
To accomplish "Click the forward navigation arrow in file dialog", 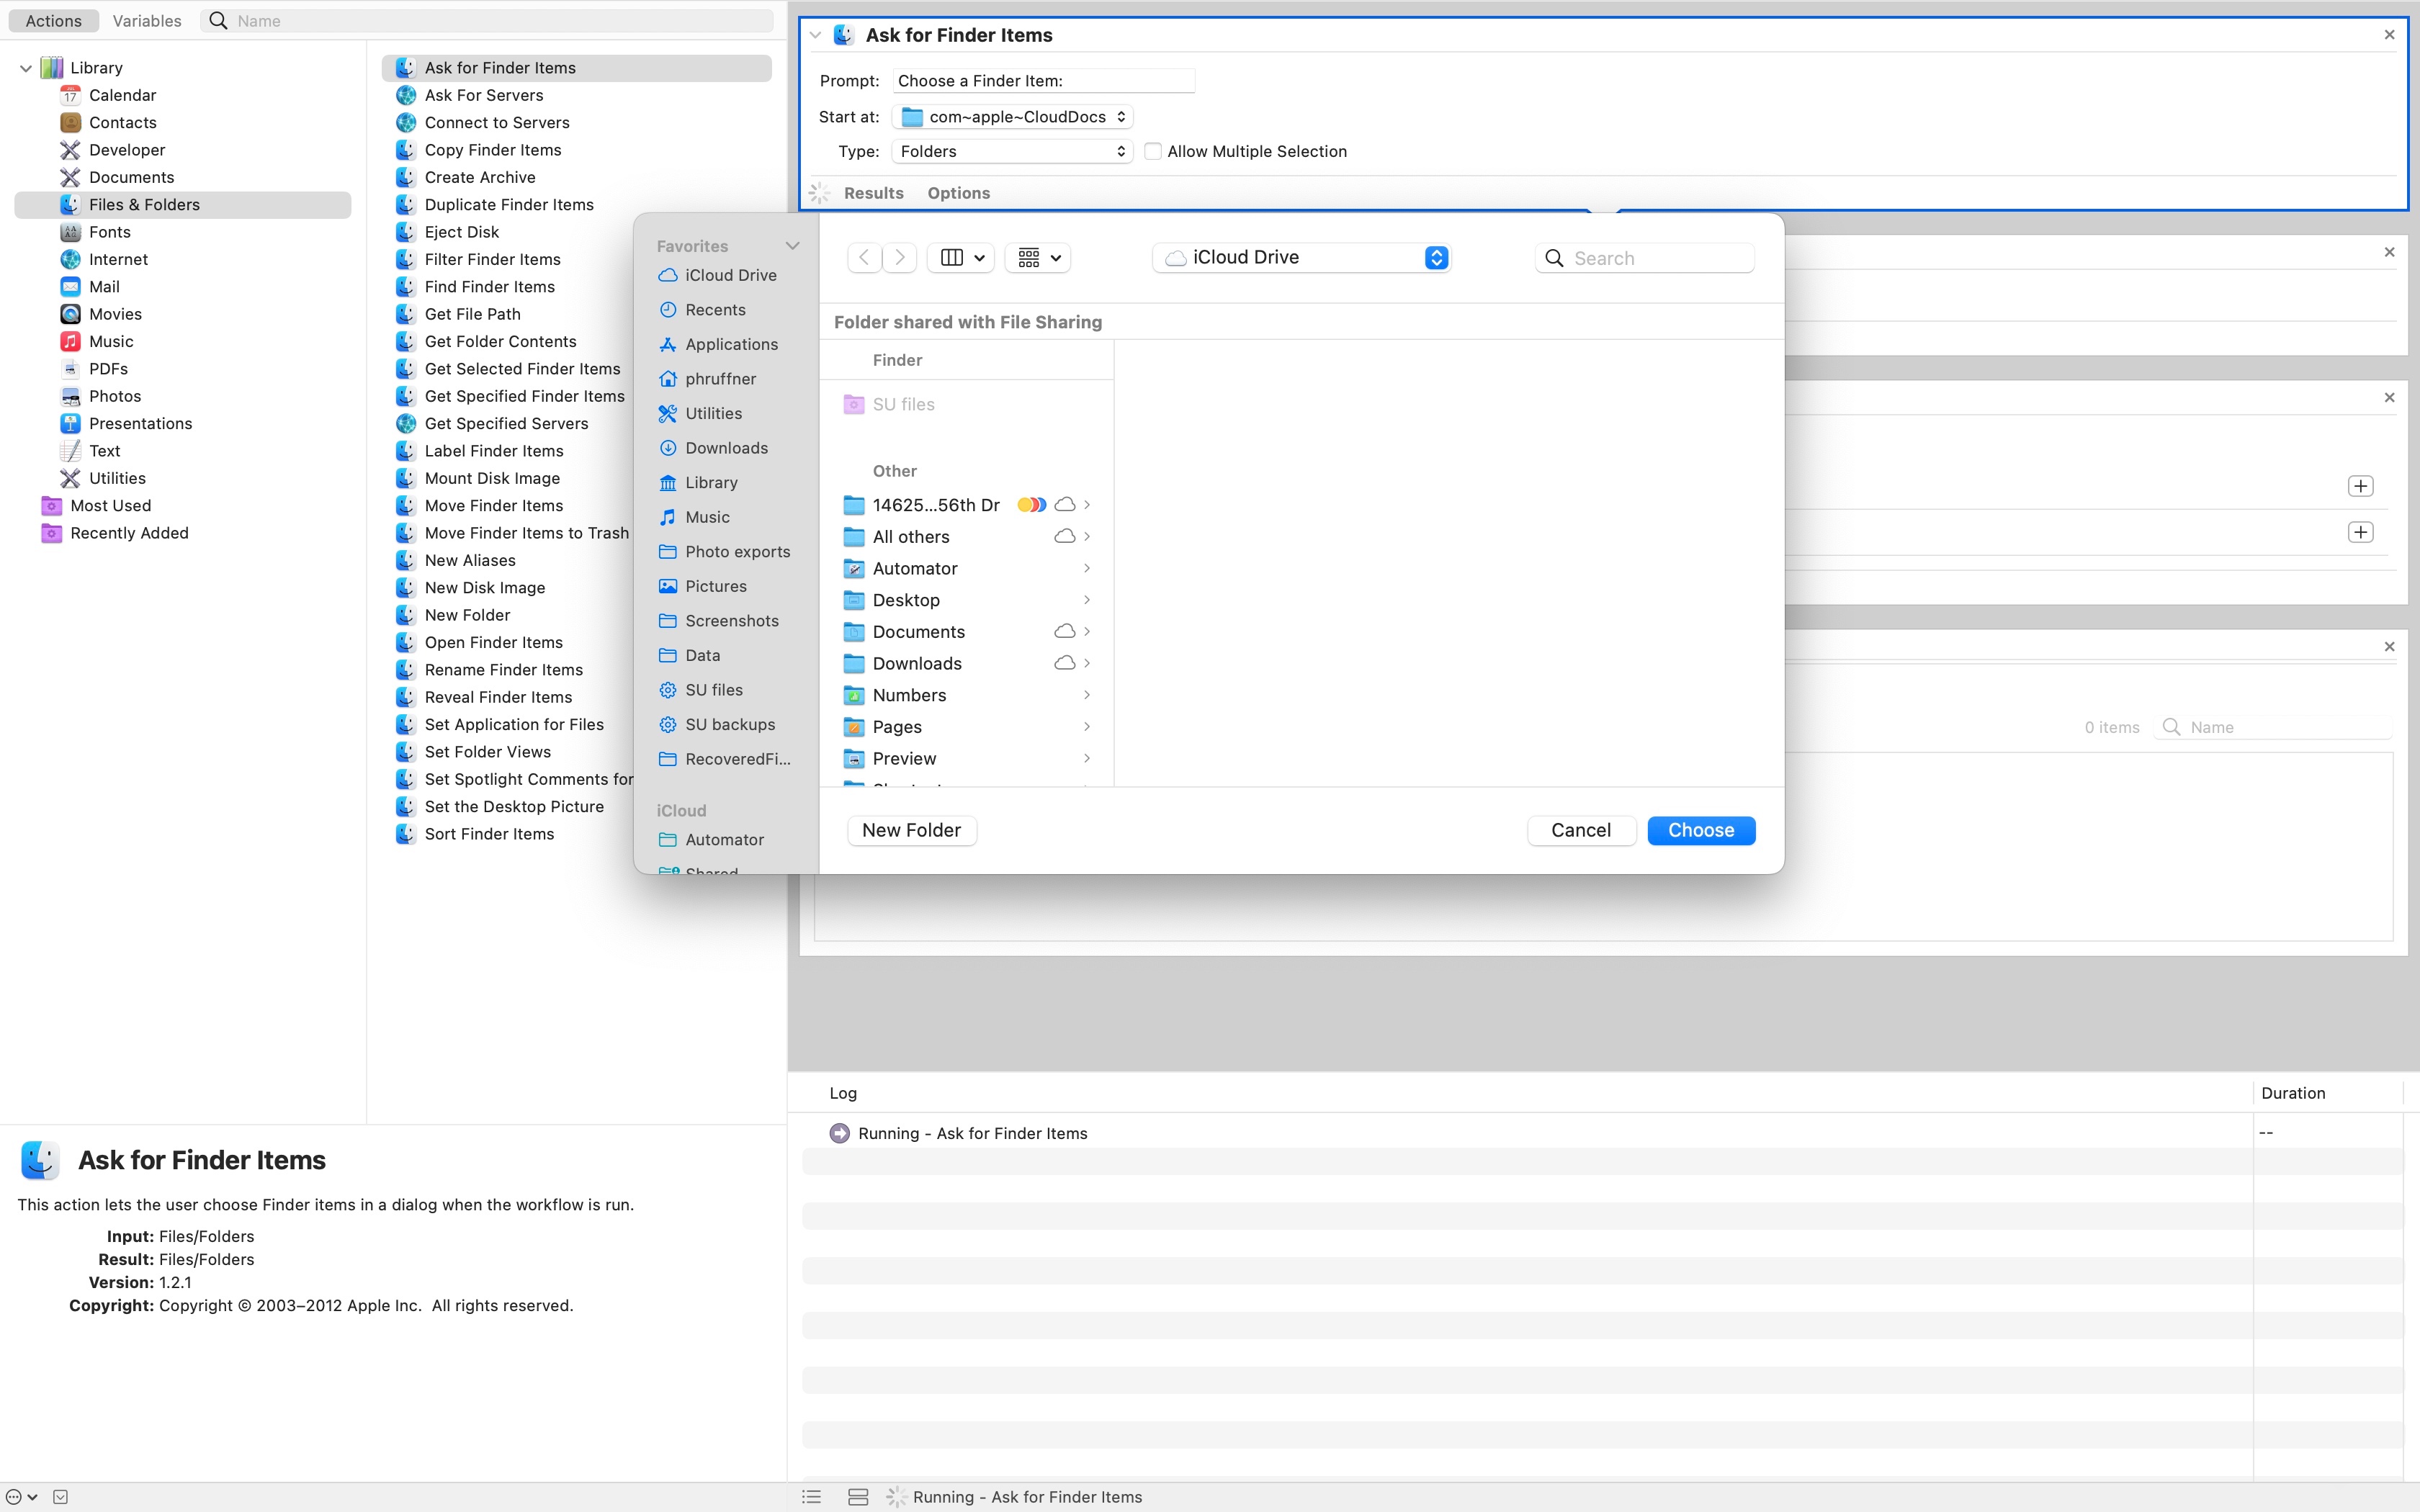I will pos(900,258).
